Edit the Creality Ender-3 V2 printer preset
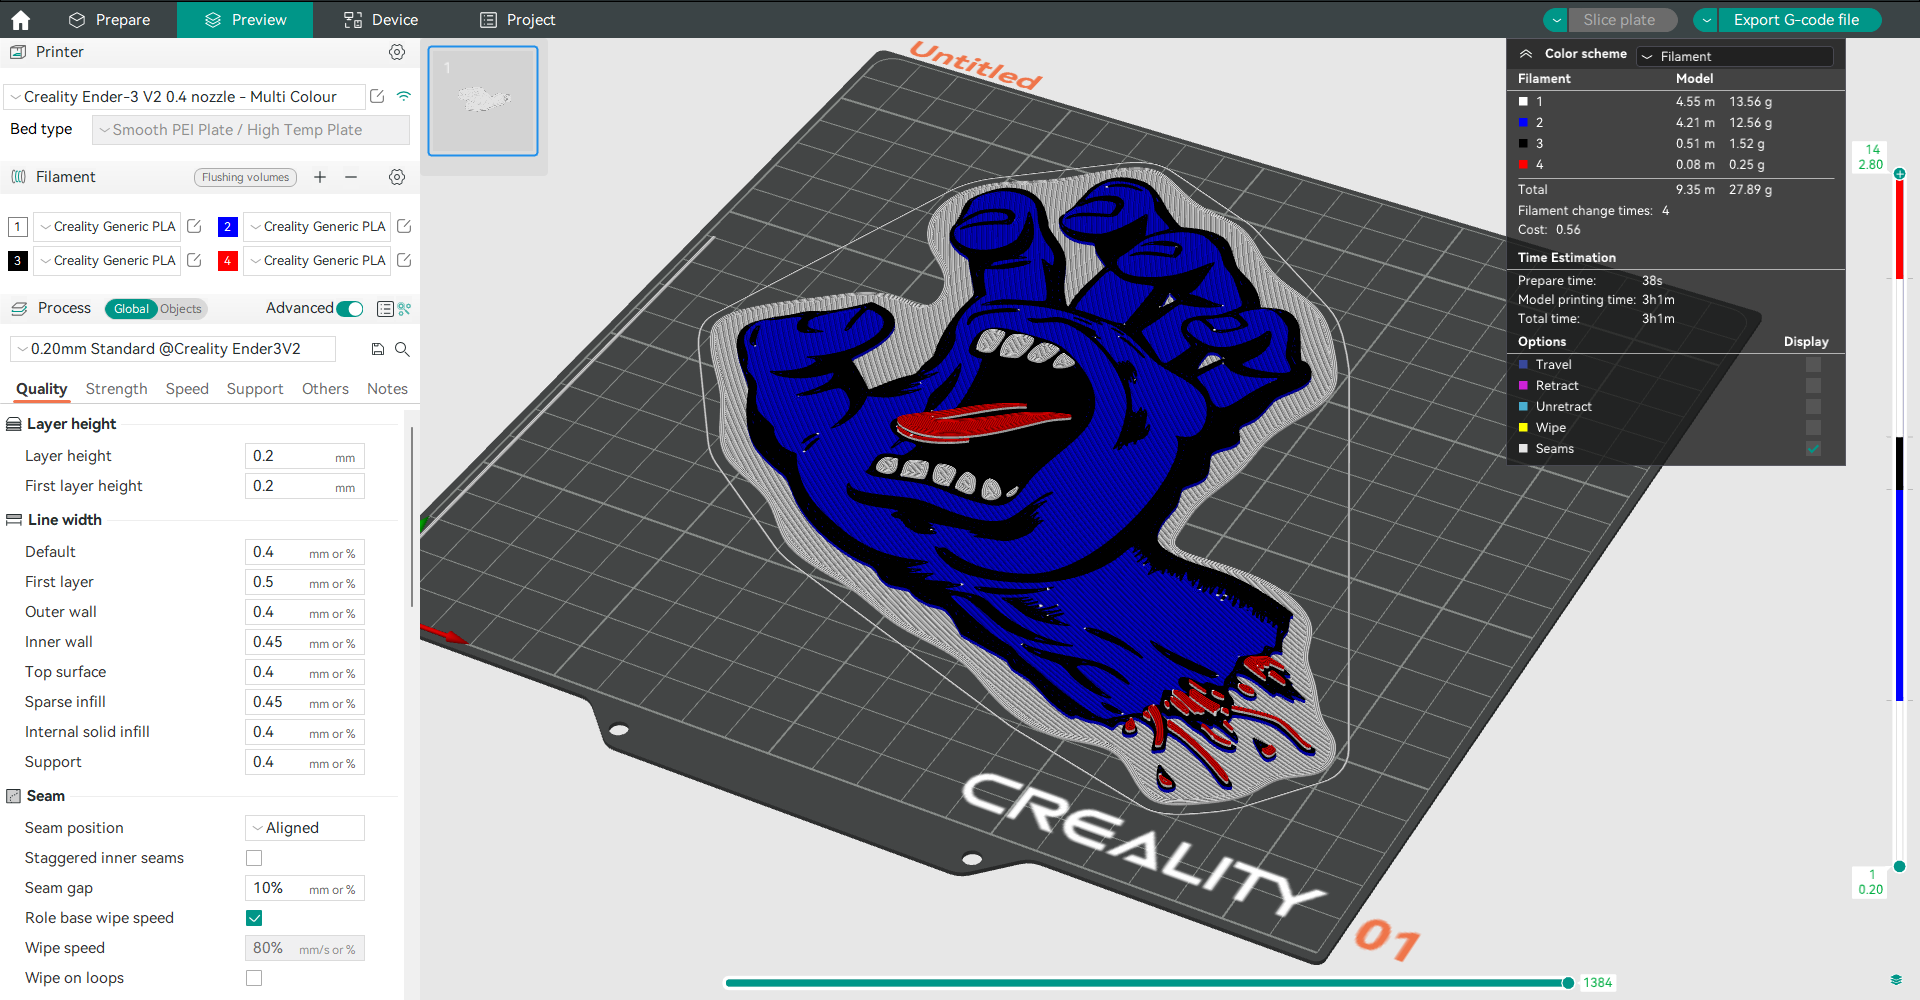The width and height of the screenshot is (1920, 1000). pyautogui.click(x=377, y=96)
